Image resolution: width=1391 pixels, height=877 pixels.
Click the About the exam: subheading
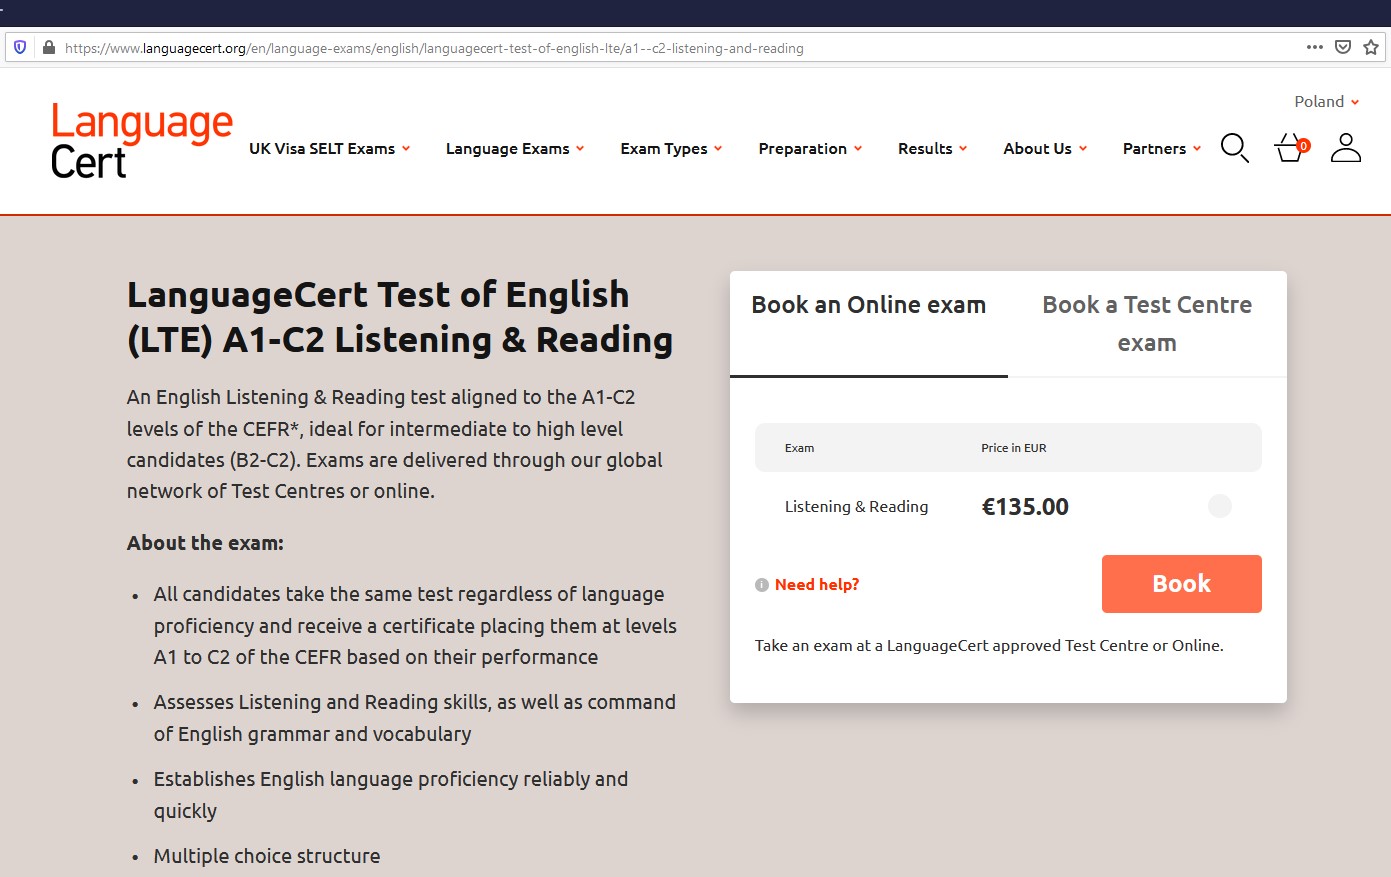[x=205, y=543]
